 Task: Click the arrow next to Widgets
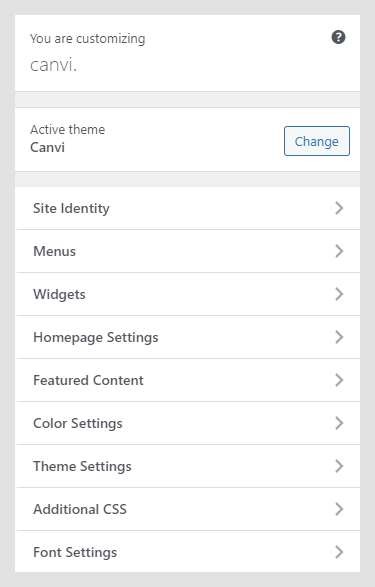339,294
